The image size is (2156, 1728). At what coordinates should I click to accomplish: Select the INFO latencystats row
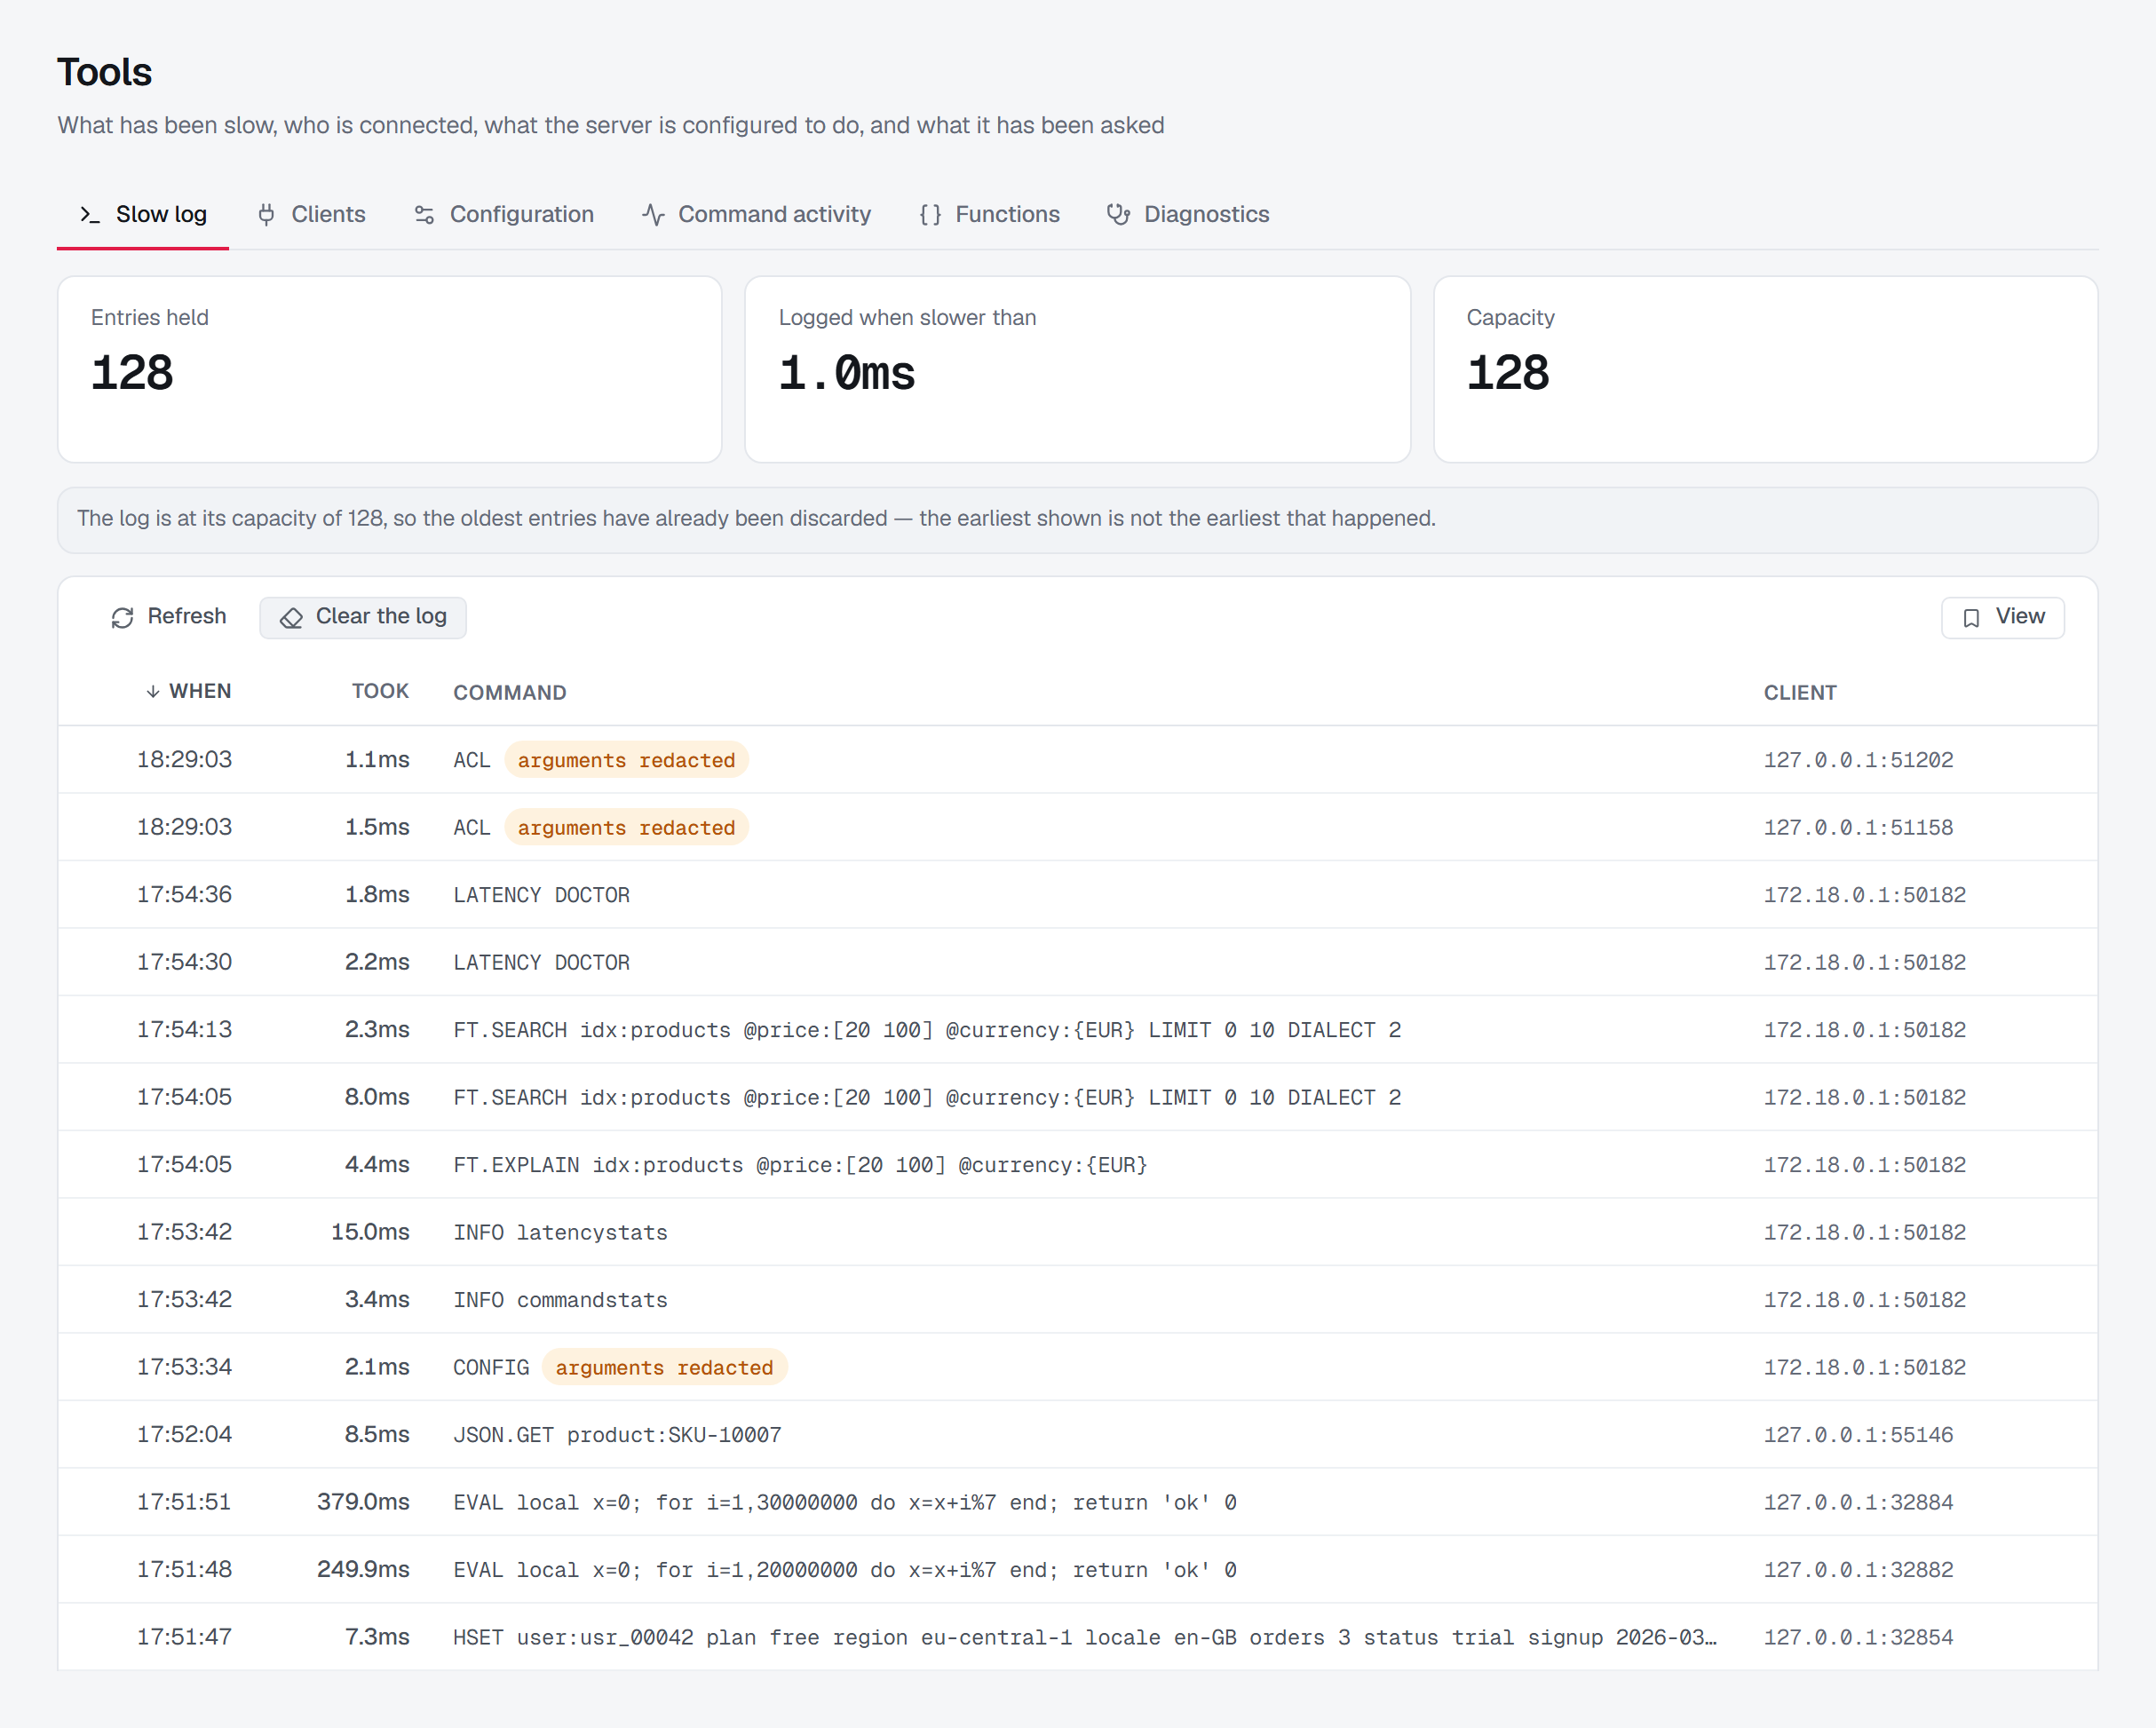coord(1078,1232)
